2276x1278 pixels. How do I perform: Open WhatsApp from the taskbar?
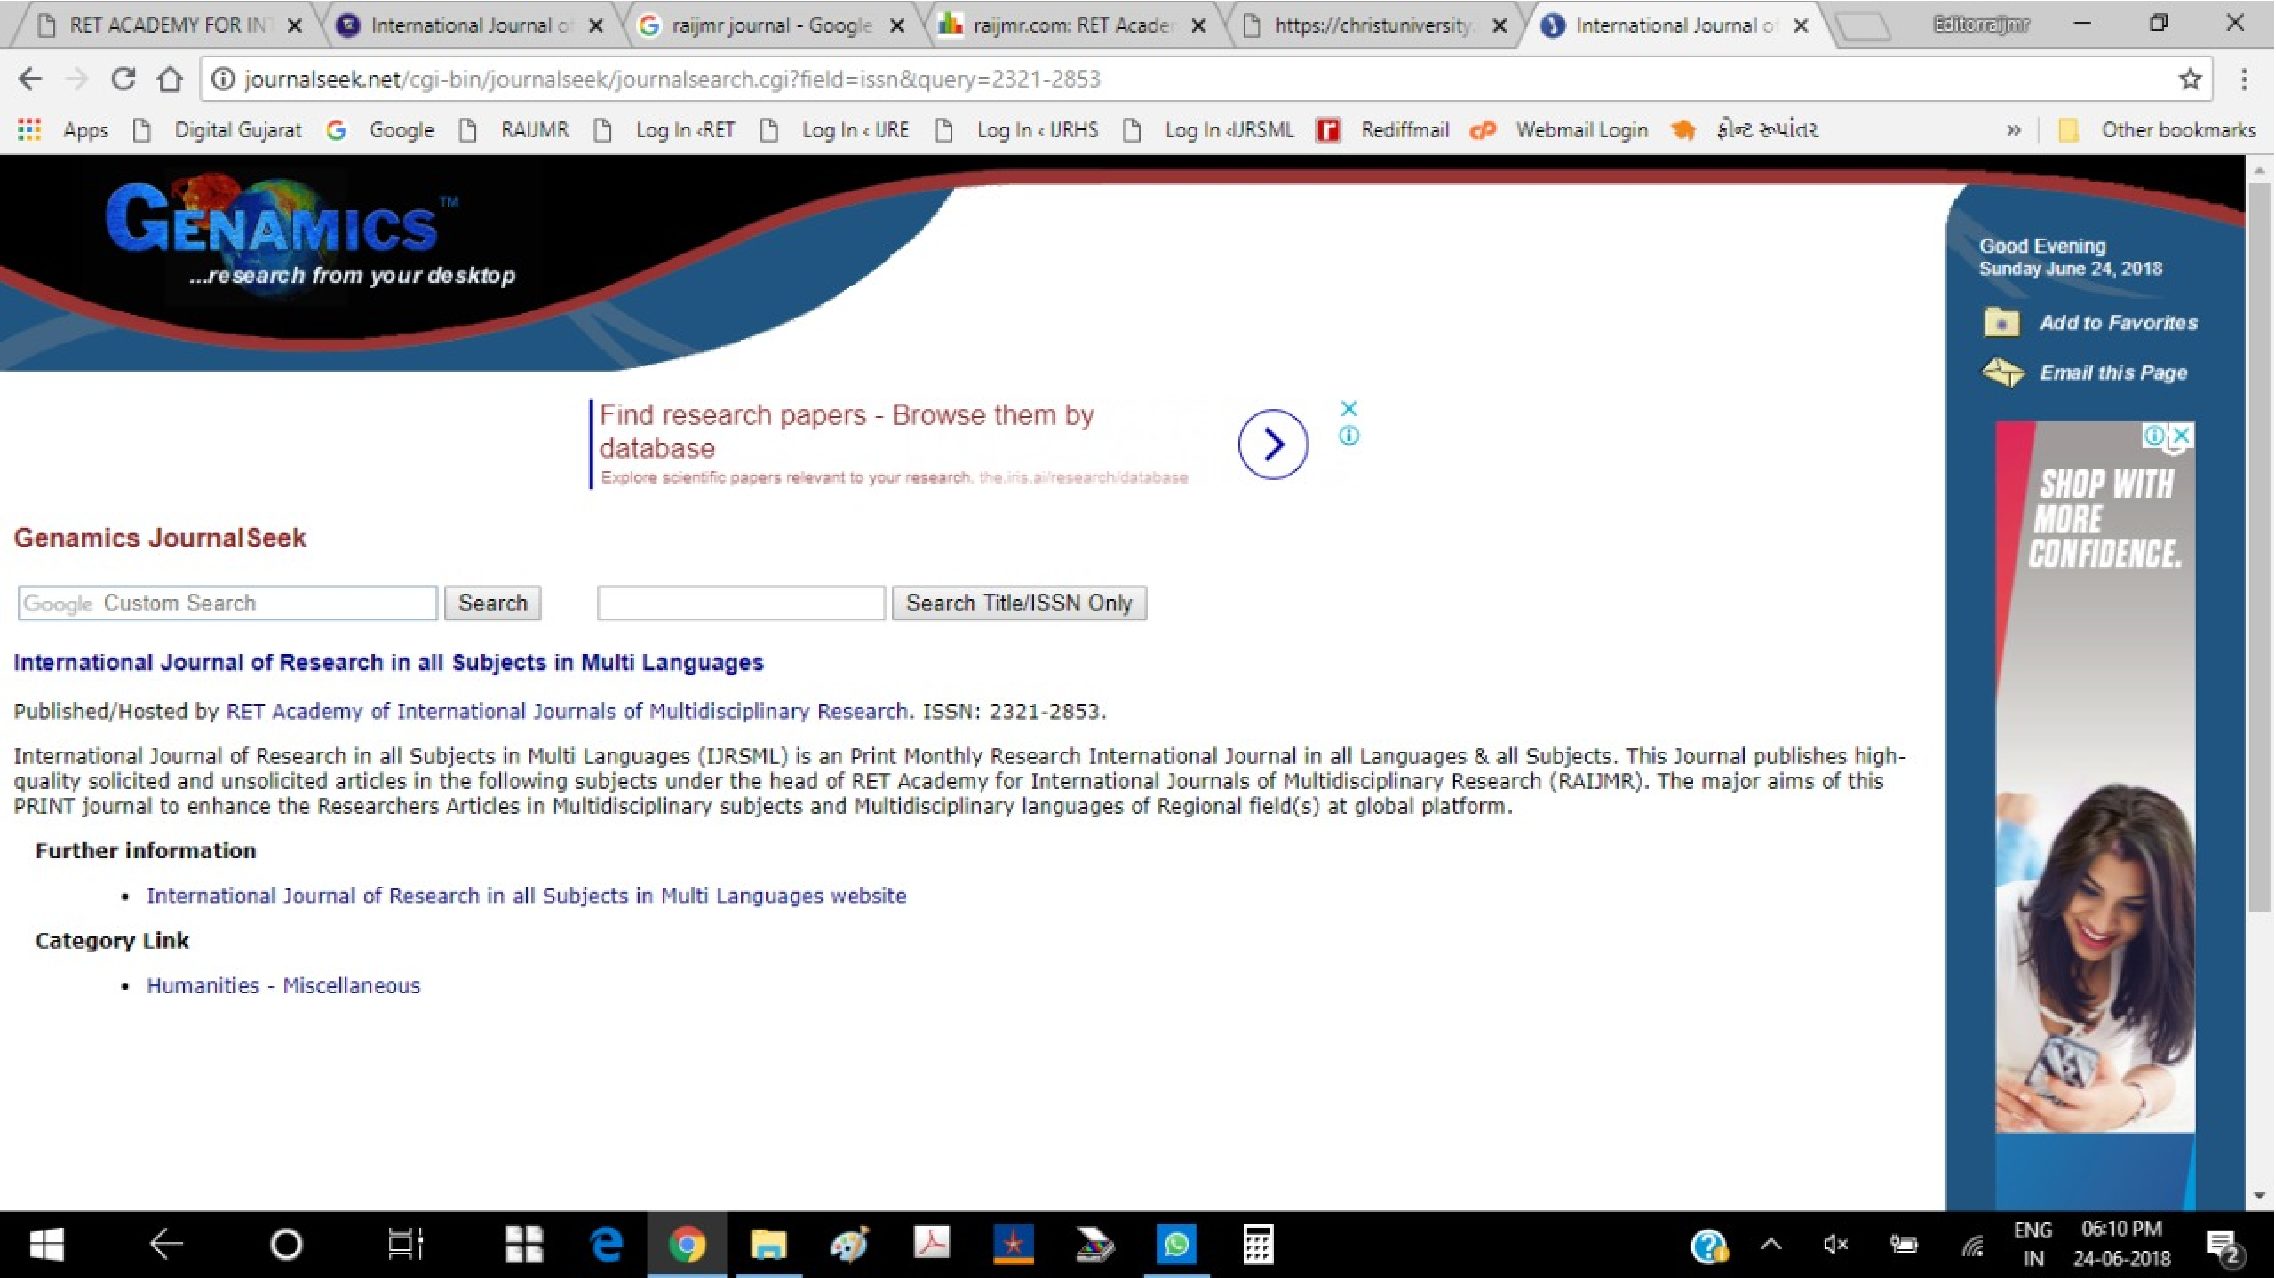pyautogui.click(x=1176, y=1245)
